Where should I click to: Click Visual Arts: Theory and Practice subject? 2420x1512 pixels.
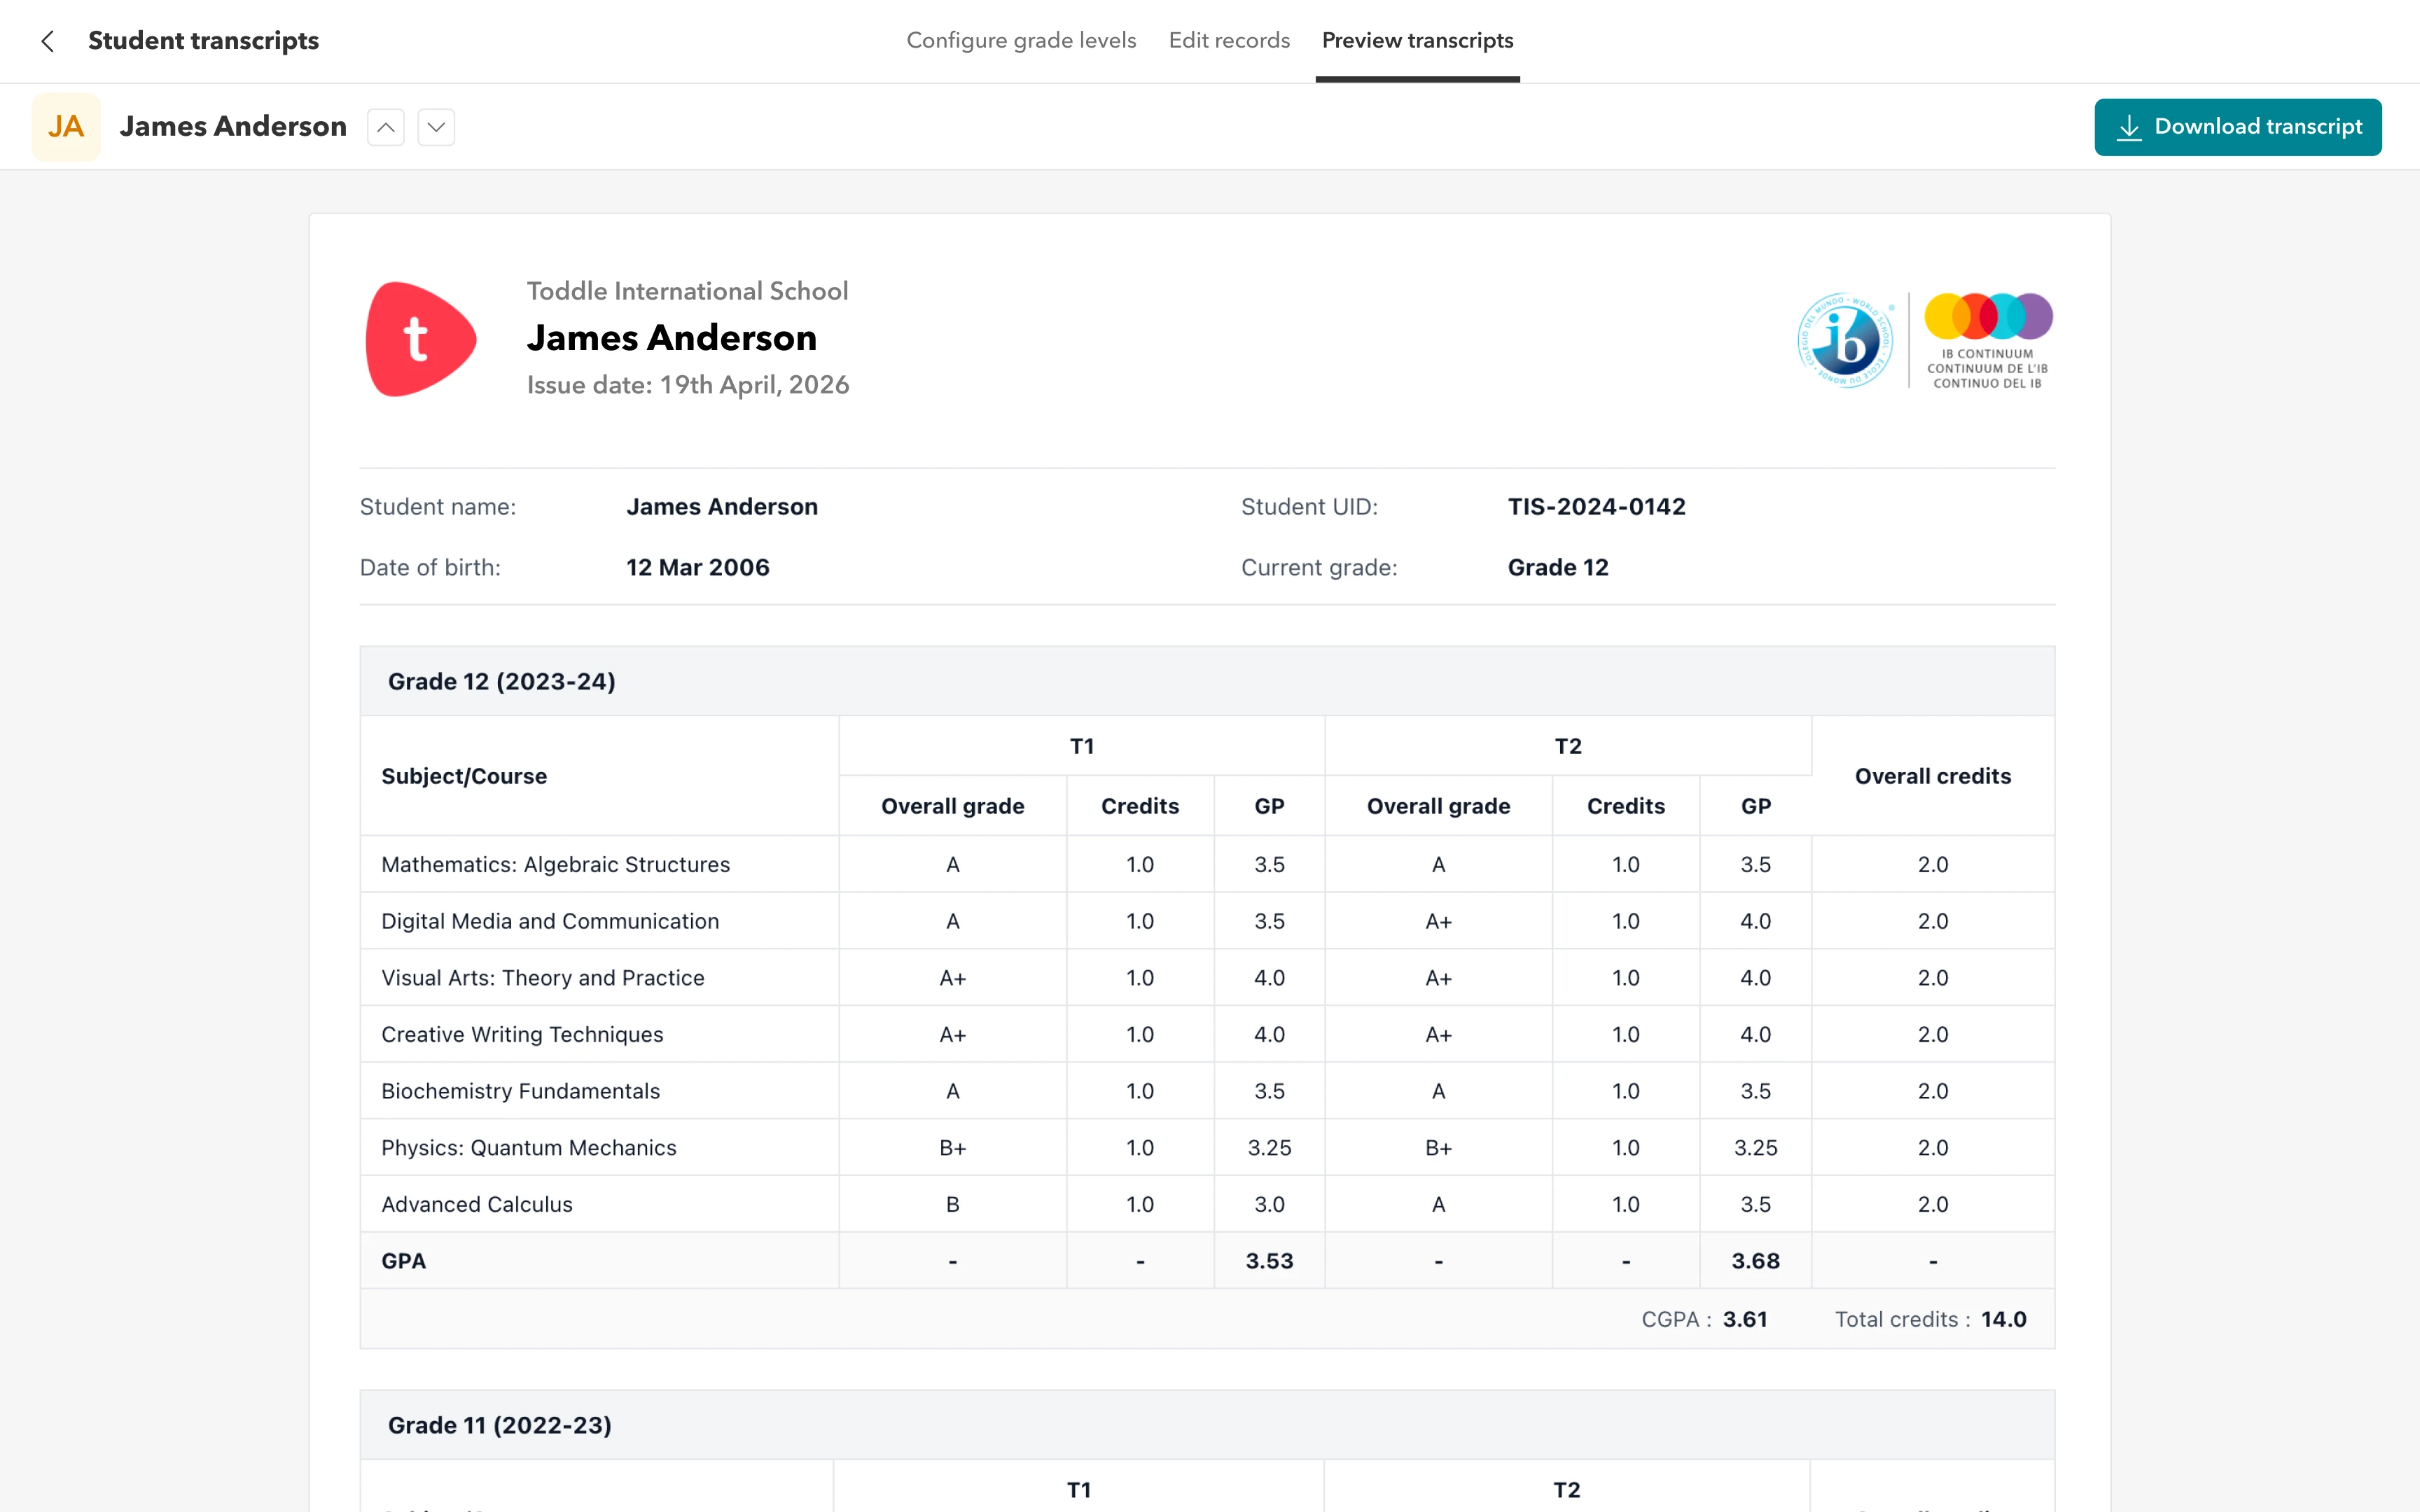[x=543, y=978]
